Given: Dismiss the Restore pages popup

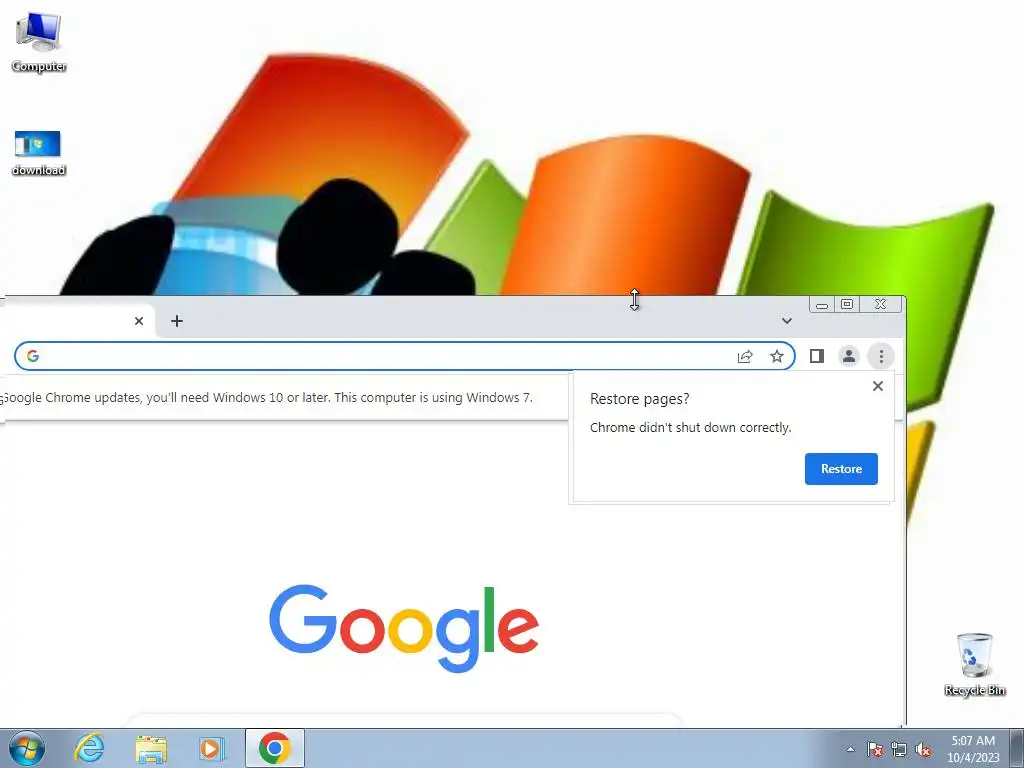Looking at the screenshot, I should click(x=878, y=386).
